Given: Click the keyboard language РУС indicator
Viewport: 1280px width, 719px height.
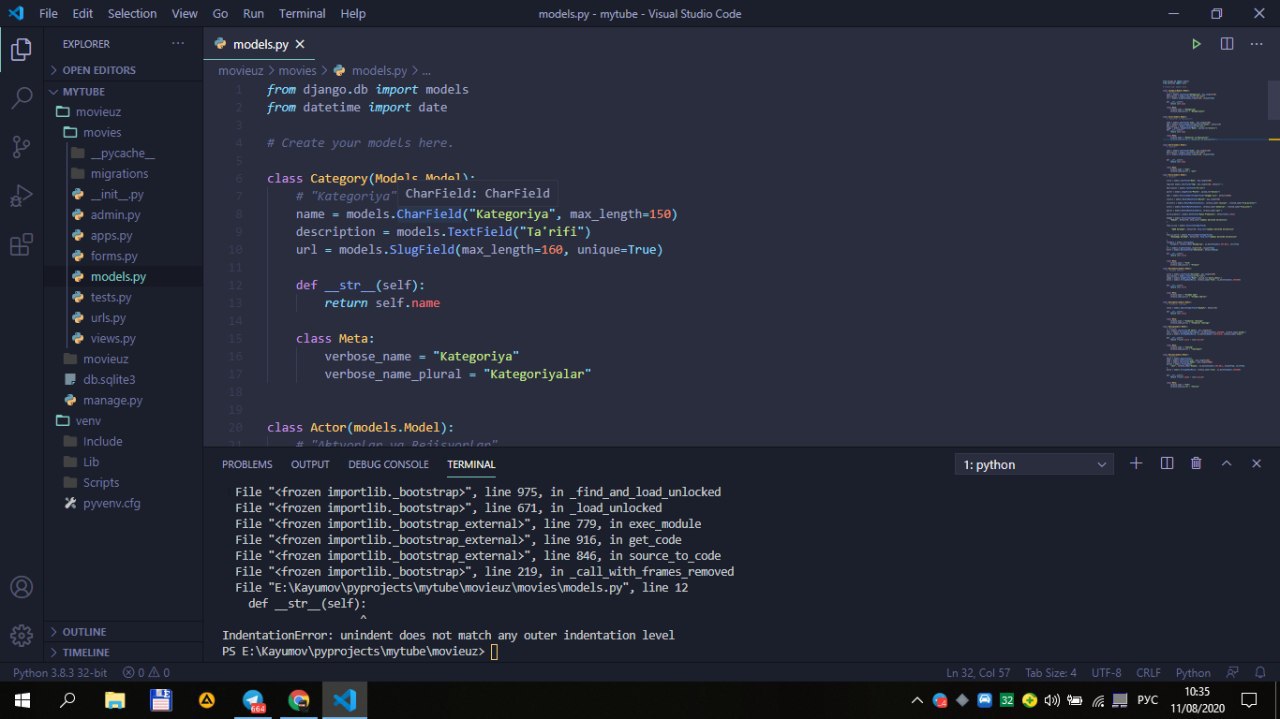Looking at the screenshot, I should [1148, 700].
